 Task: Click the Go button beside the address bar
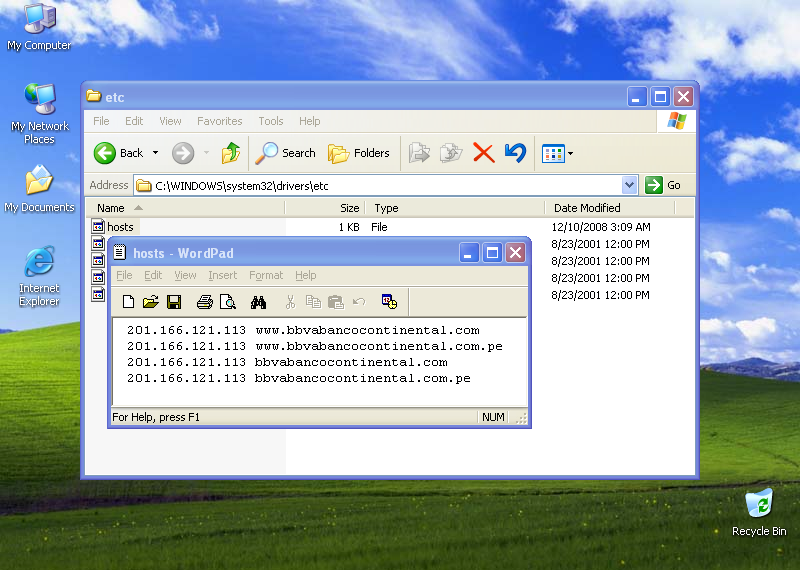pyautogui.click(x=663, y=185)
